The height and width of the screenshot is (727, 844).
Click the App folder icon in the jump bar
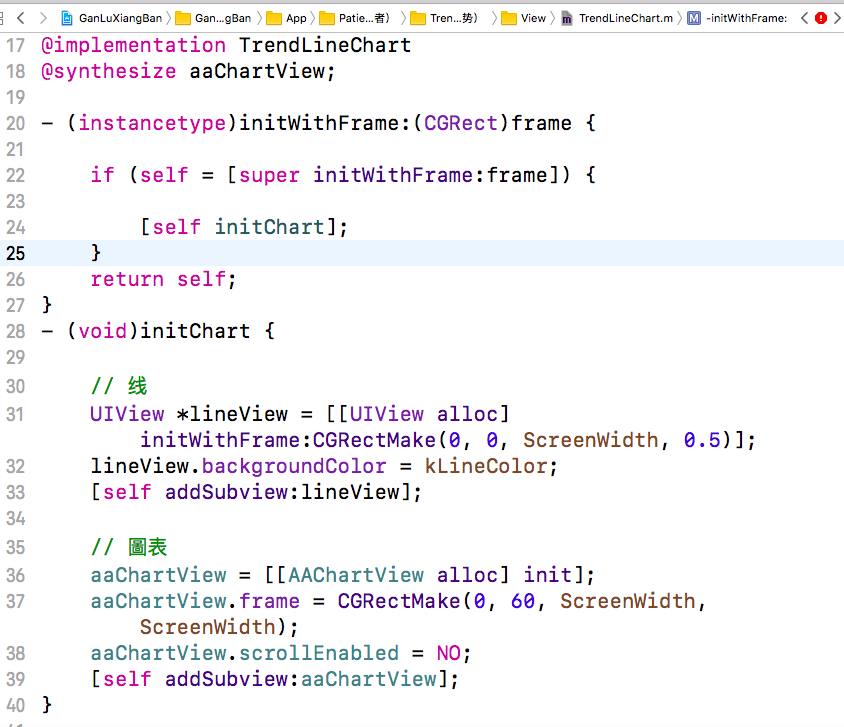(x=272, y=15)
